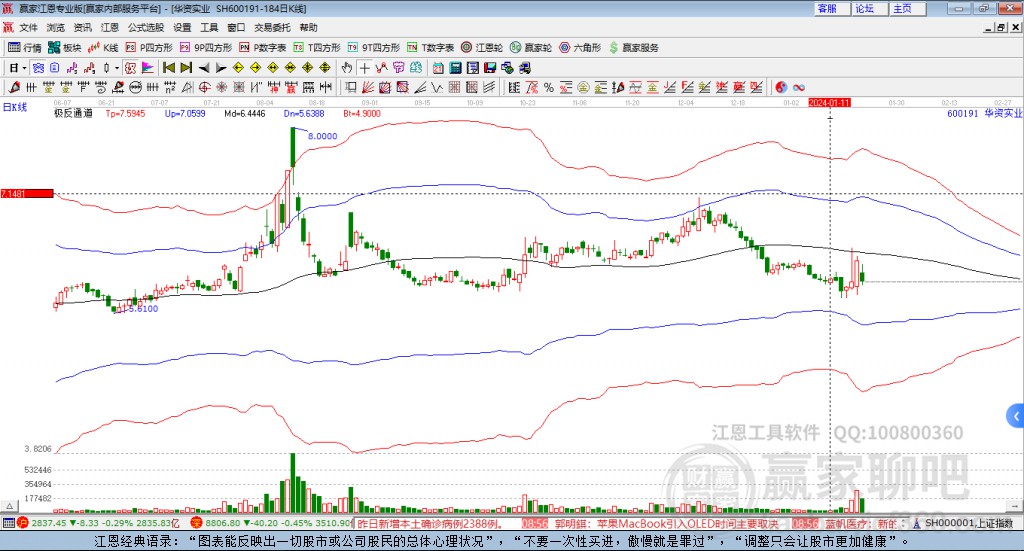Click the blue infinity symbol icon

(798, 87)
